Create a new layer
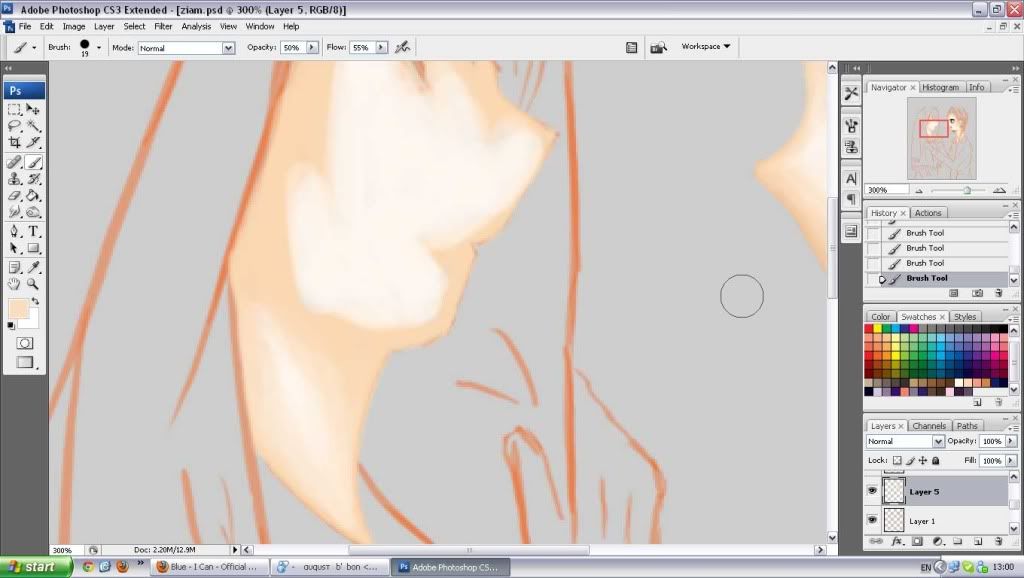Viewport: 1024px width, 578px height. coord(978,541)
